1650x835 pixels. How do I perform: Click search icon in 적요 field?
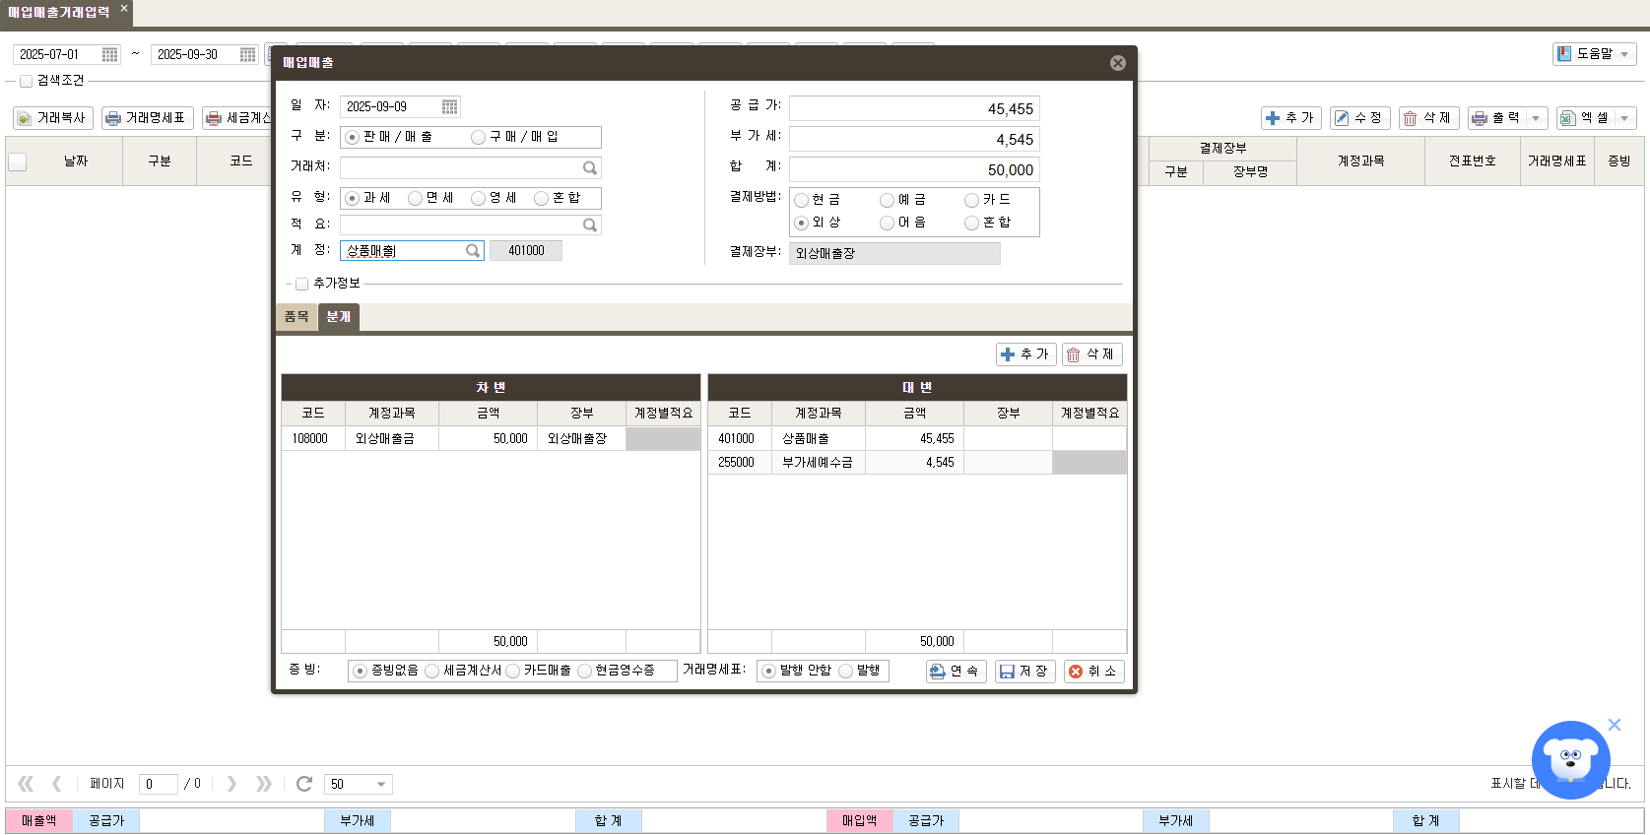pyautogui.click(x=590, y=225)
